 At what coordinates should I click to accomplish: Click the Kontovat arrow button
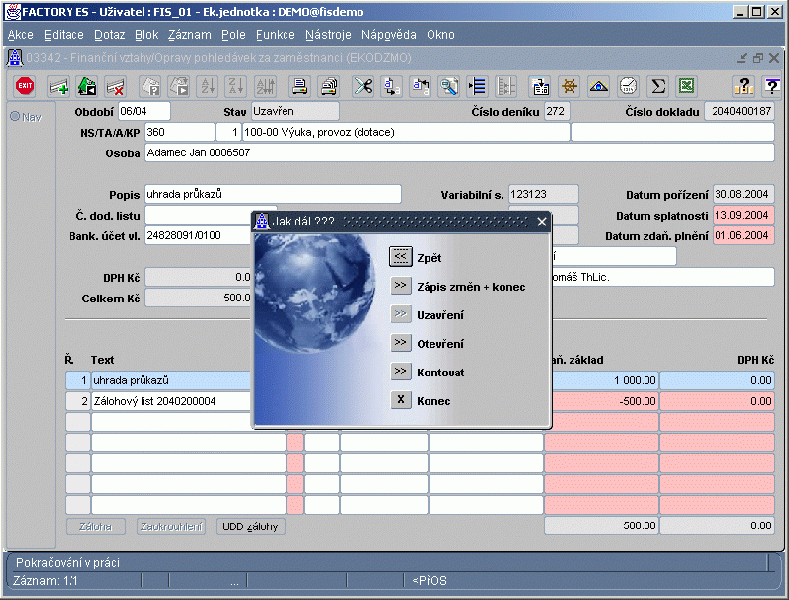(x=401, y=371)
